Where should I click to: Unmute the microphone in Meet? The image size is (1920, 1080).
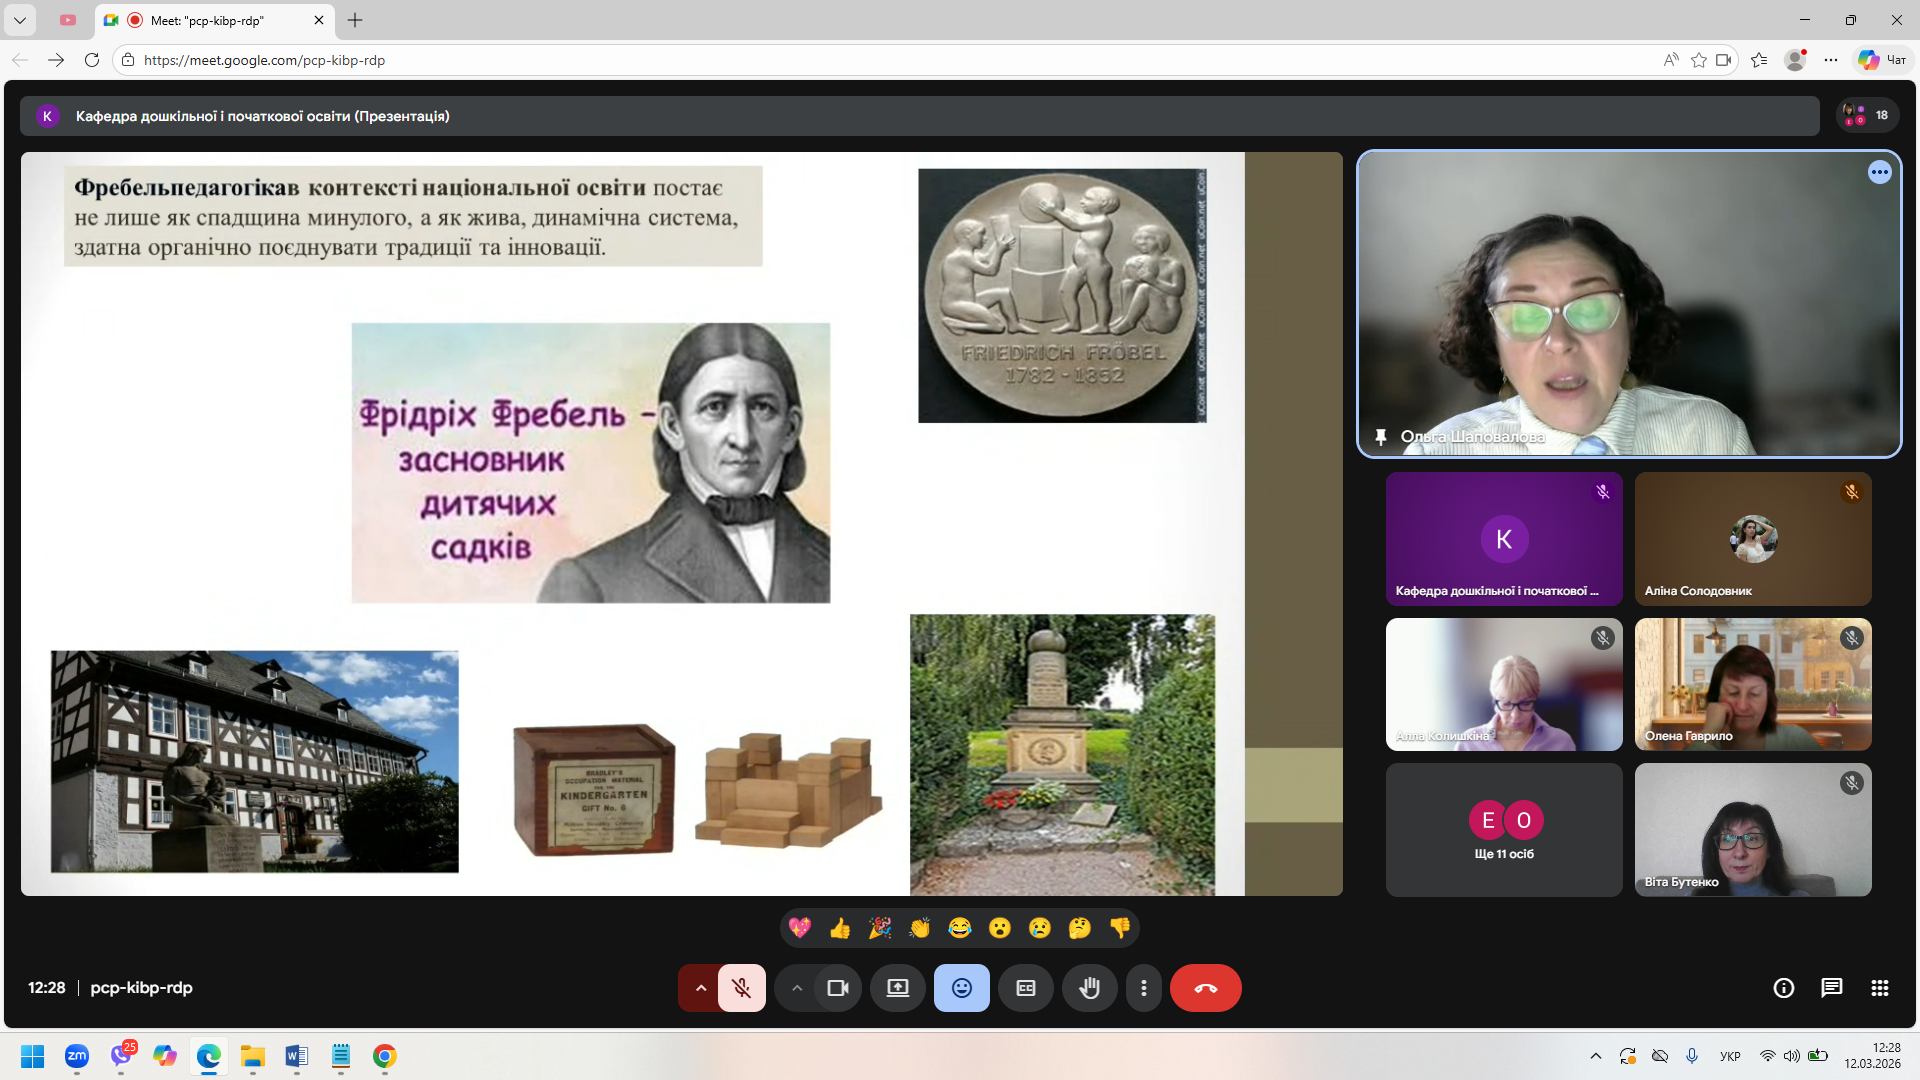pos(741,988)
